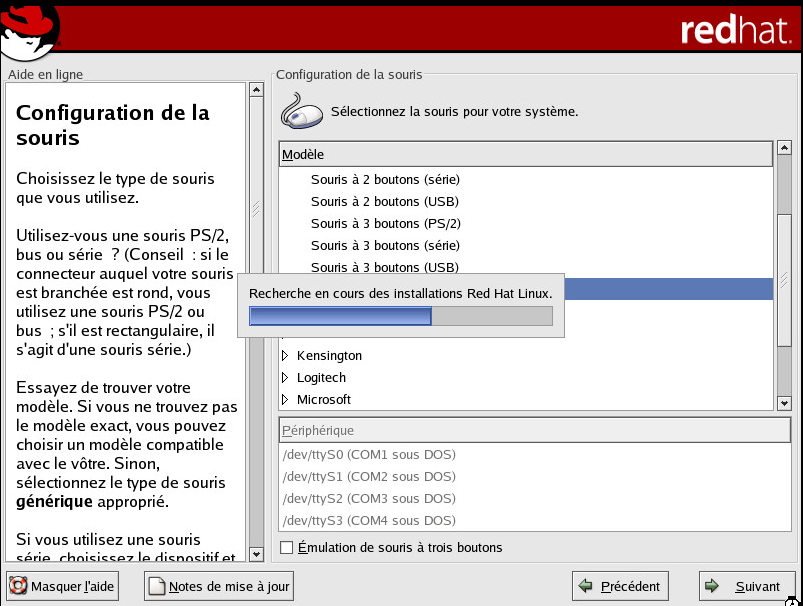
Task: Select Souris à 2 boutons (série)
Action: (x=385, y=180)
